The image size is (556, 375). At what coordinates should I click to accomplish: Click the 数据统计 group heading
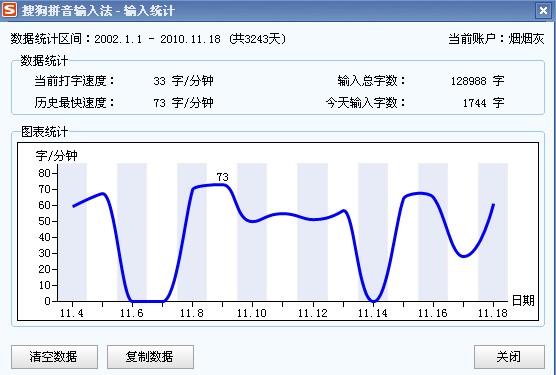point(44,61)
